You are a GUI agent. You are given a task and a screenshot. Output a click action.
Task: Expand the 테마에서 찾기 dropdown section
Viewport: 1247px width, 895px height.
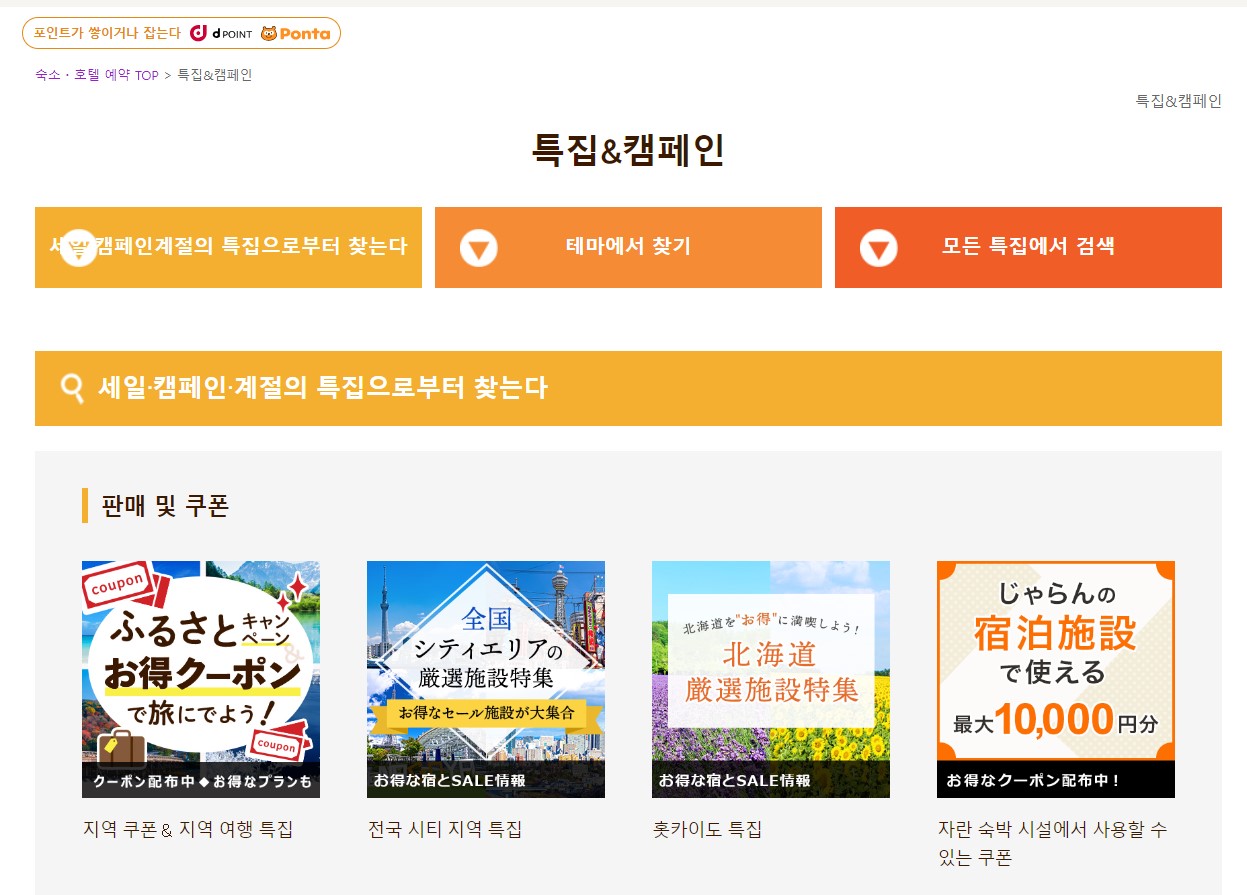pos(628,247)
